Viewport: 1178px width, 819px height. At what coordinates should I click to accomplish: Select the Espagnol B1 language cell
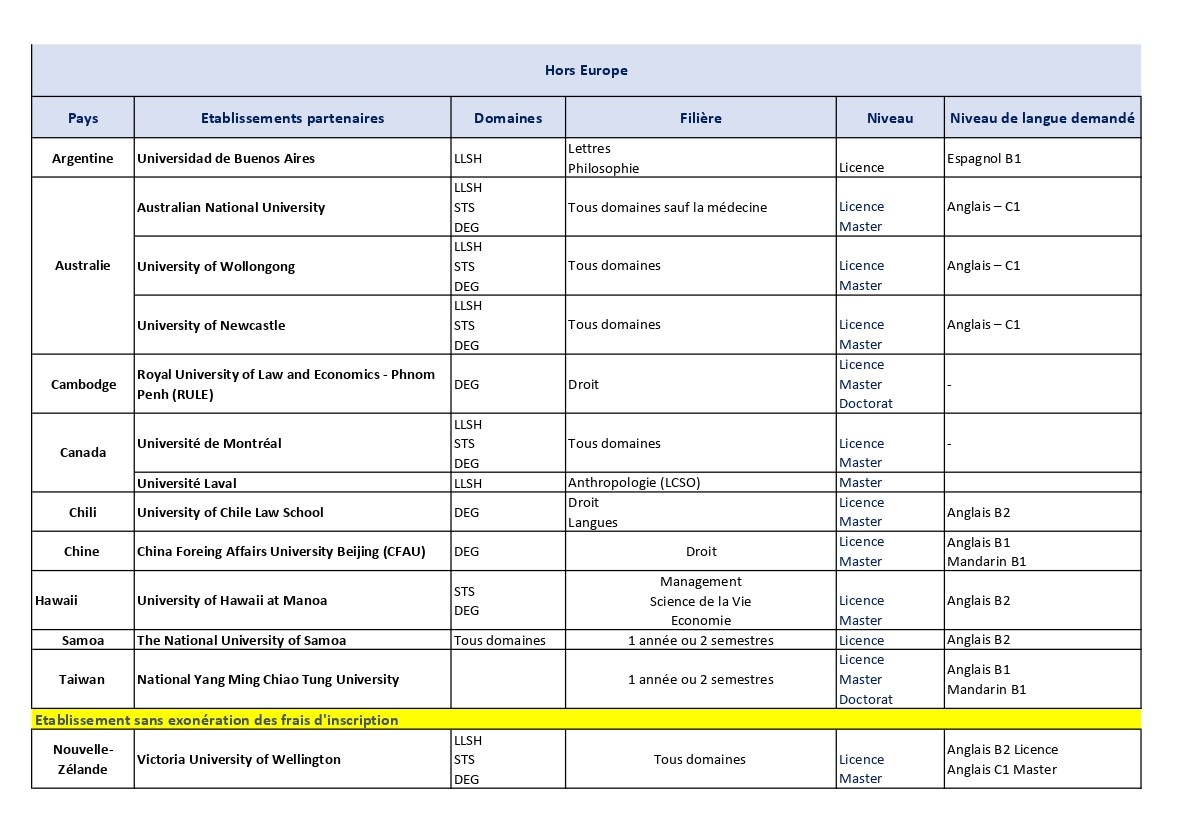(x=984, y=158)
